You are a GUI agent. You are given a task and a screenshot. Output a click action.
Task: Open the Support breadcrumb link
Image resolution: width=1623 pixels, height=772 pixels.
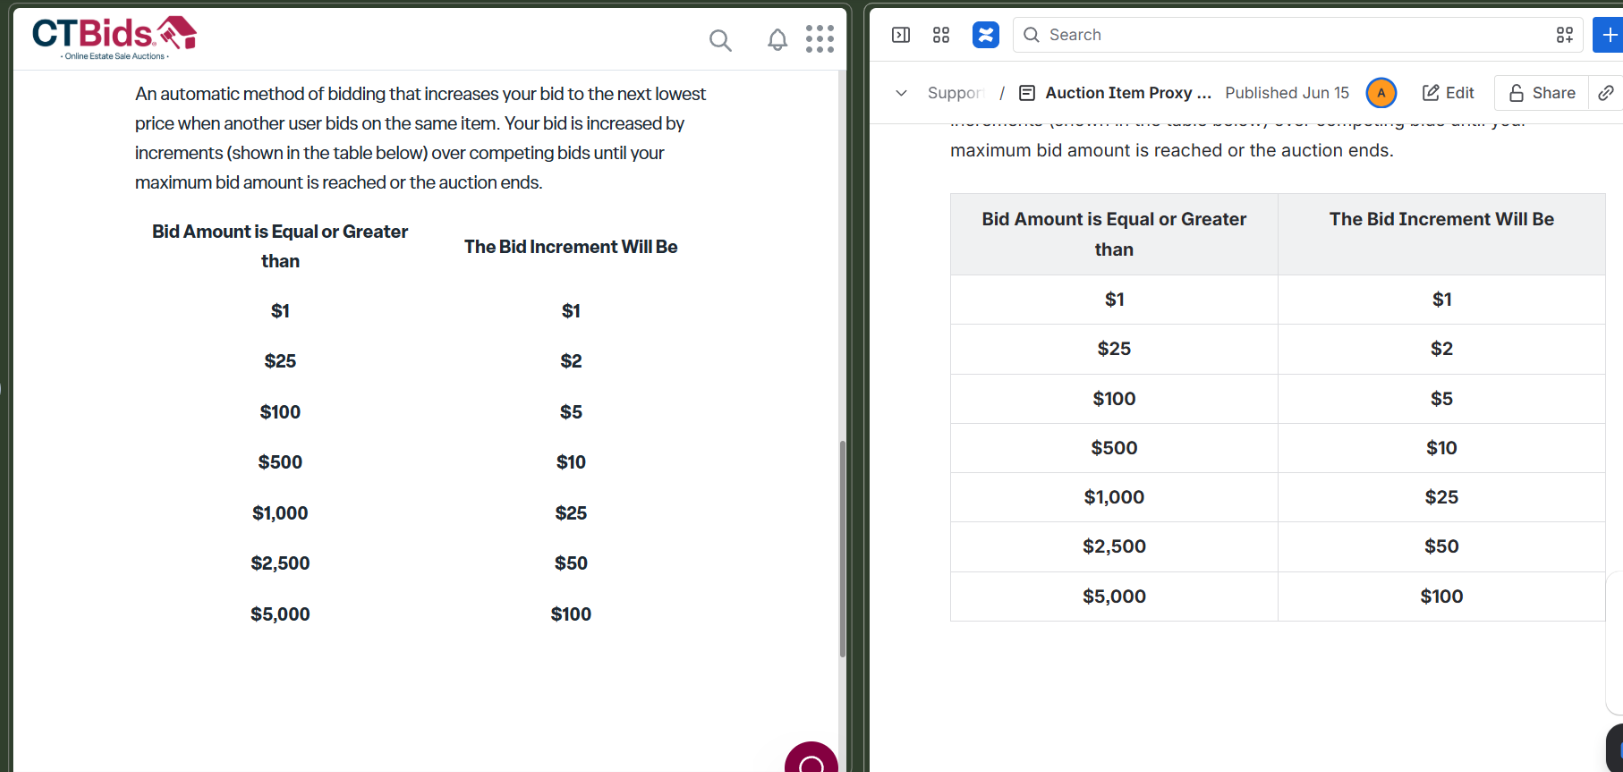tap(956, 93)
